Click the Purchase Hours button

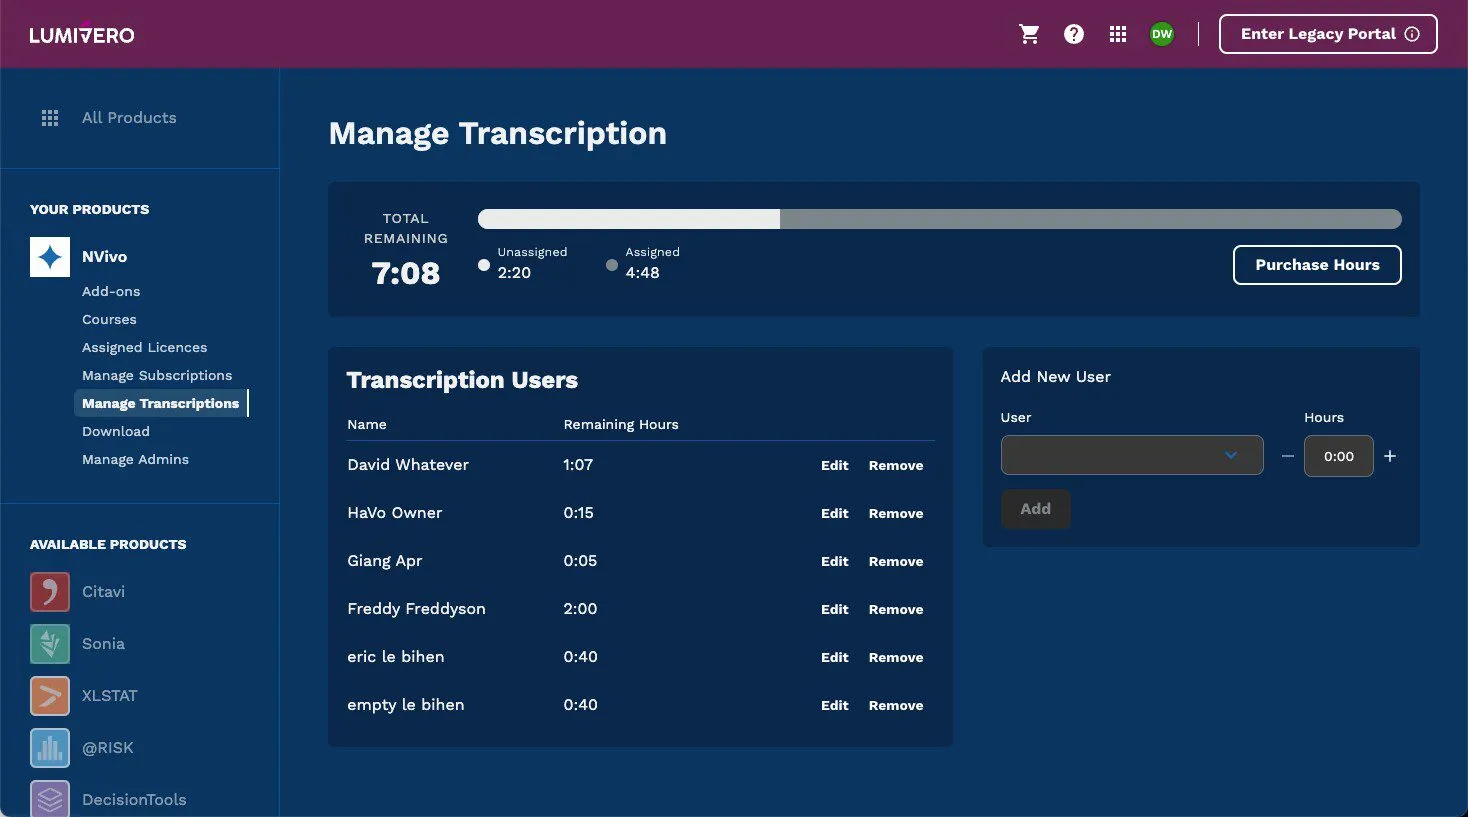pos(1316,265)
